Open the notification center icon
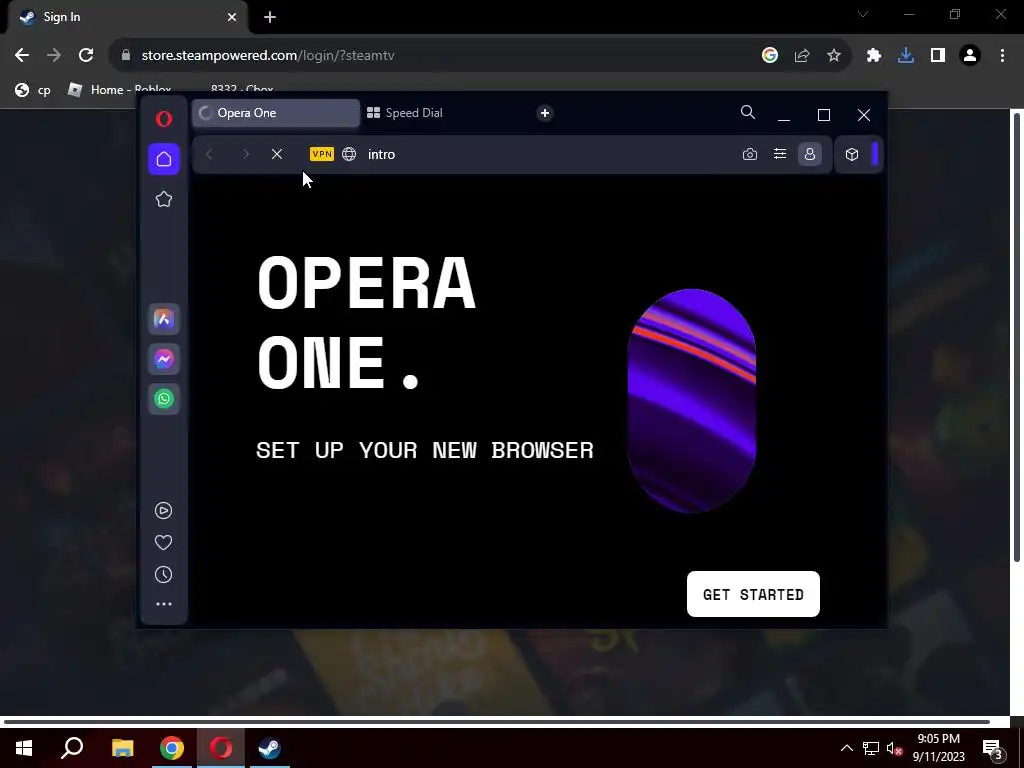The image size is (1024, 768). (993, 749)
